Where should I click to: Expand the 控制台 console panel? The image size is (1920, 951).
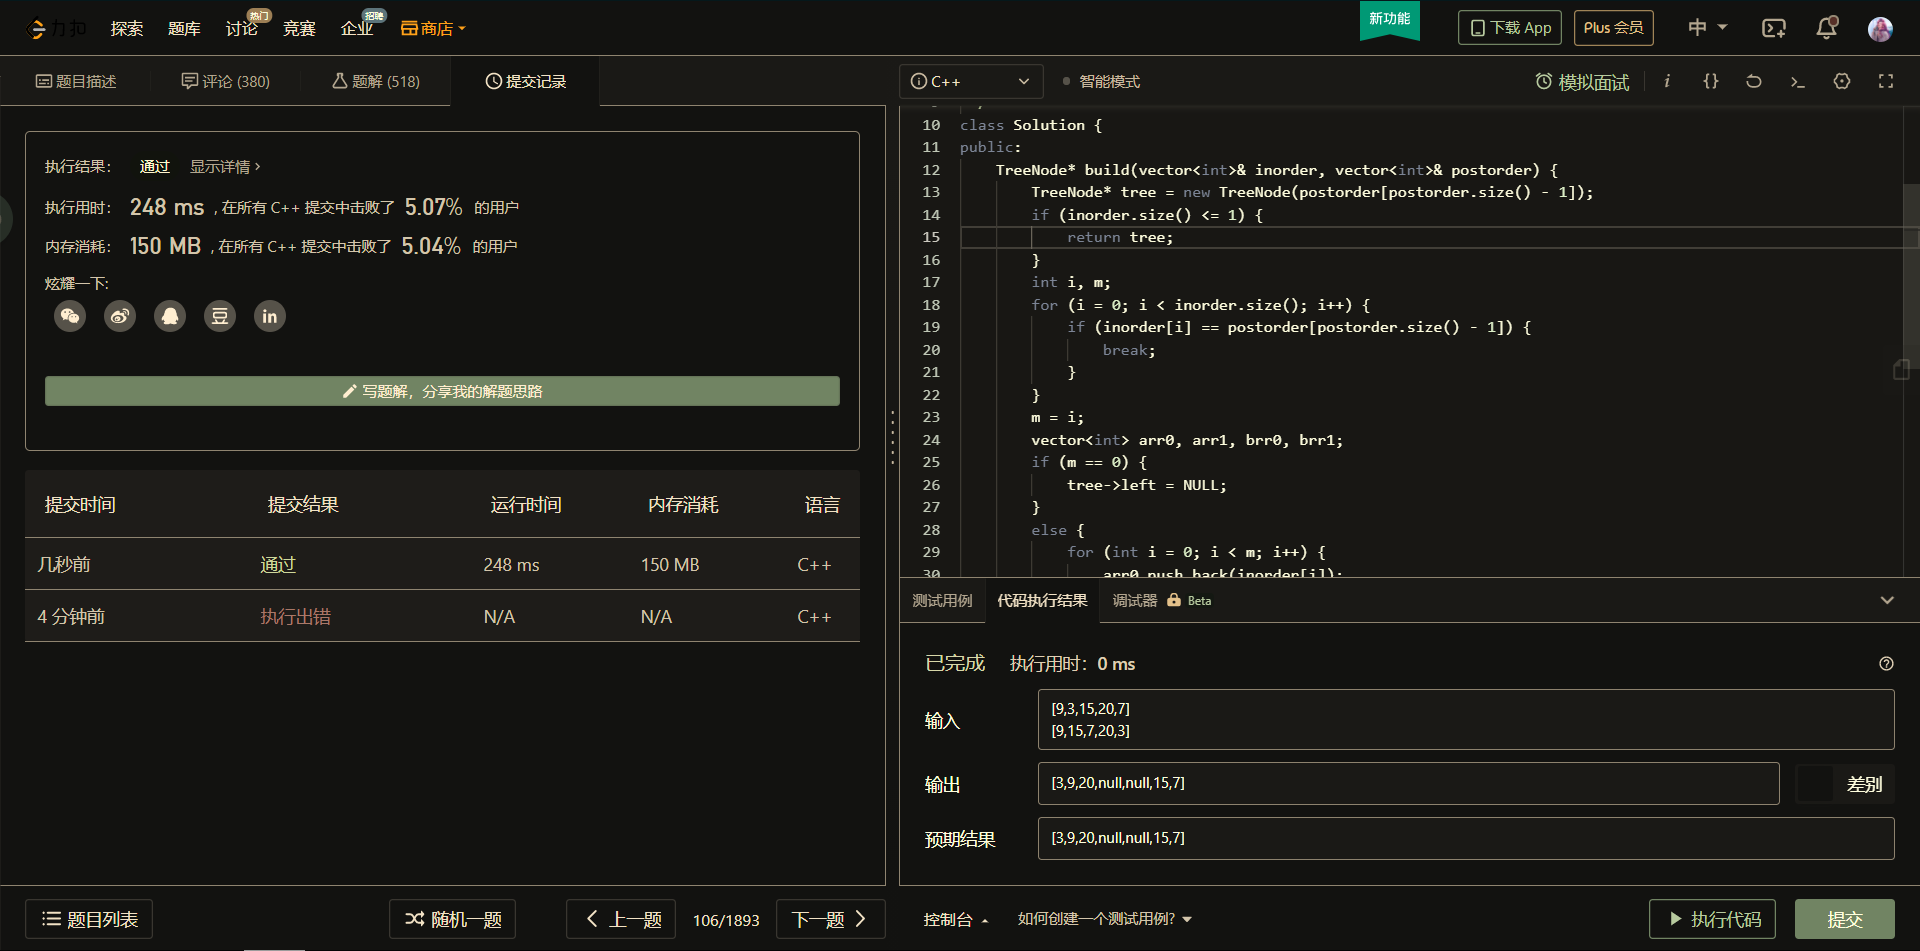pyautogui.click(x=955, y=919)
